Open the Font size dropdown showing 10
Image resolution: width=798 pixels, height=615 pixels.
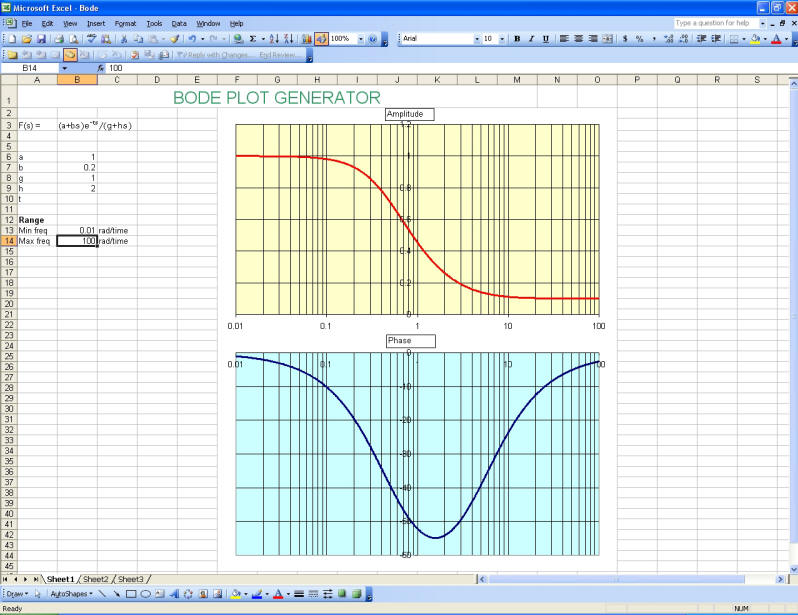tap(502, 39)
